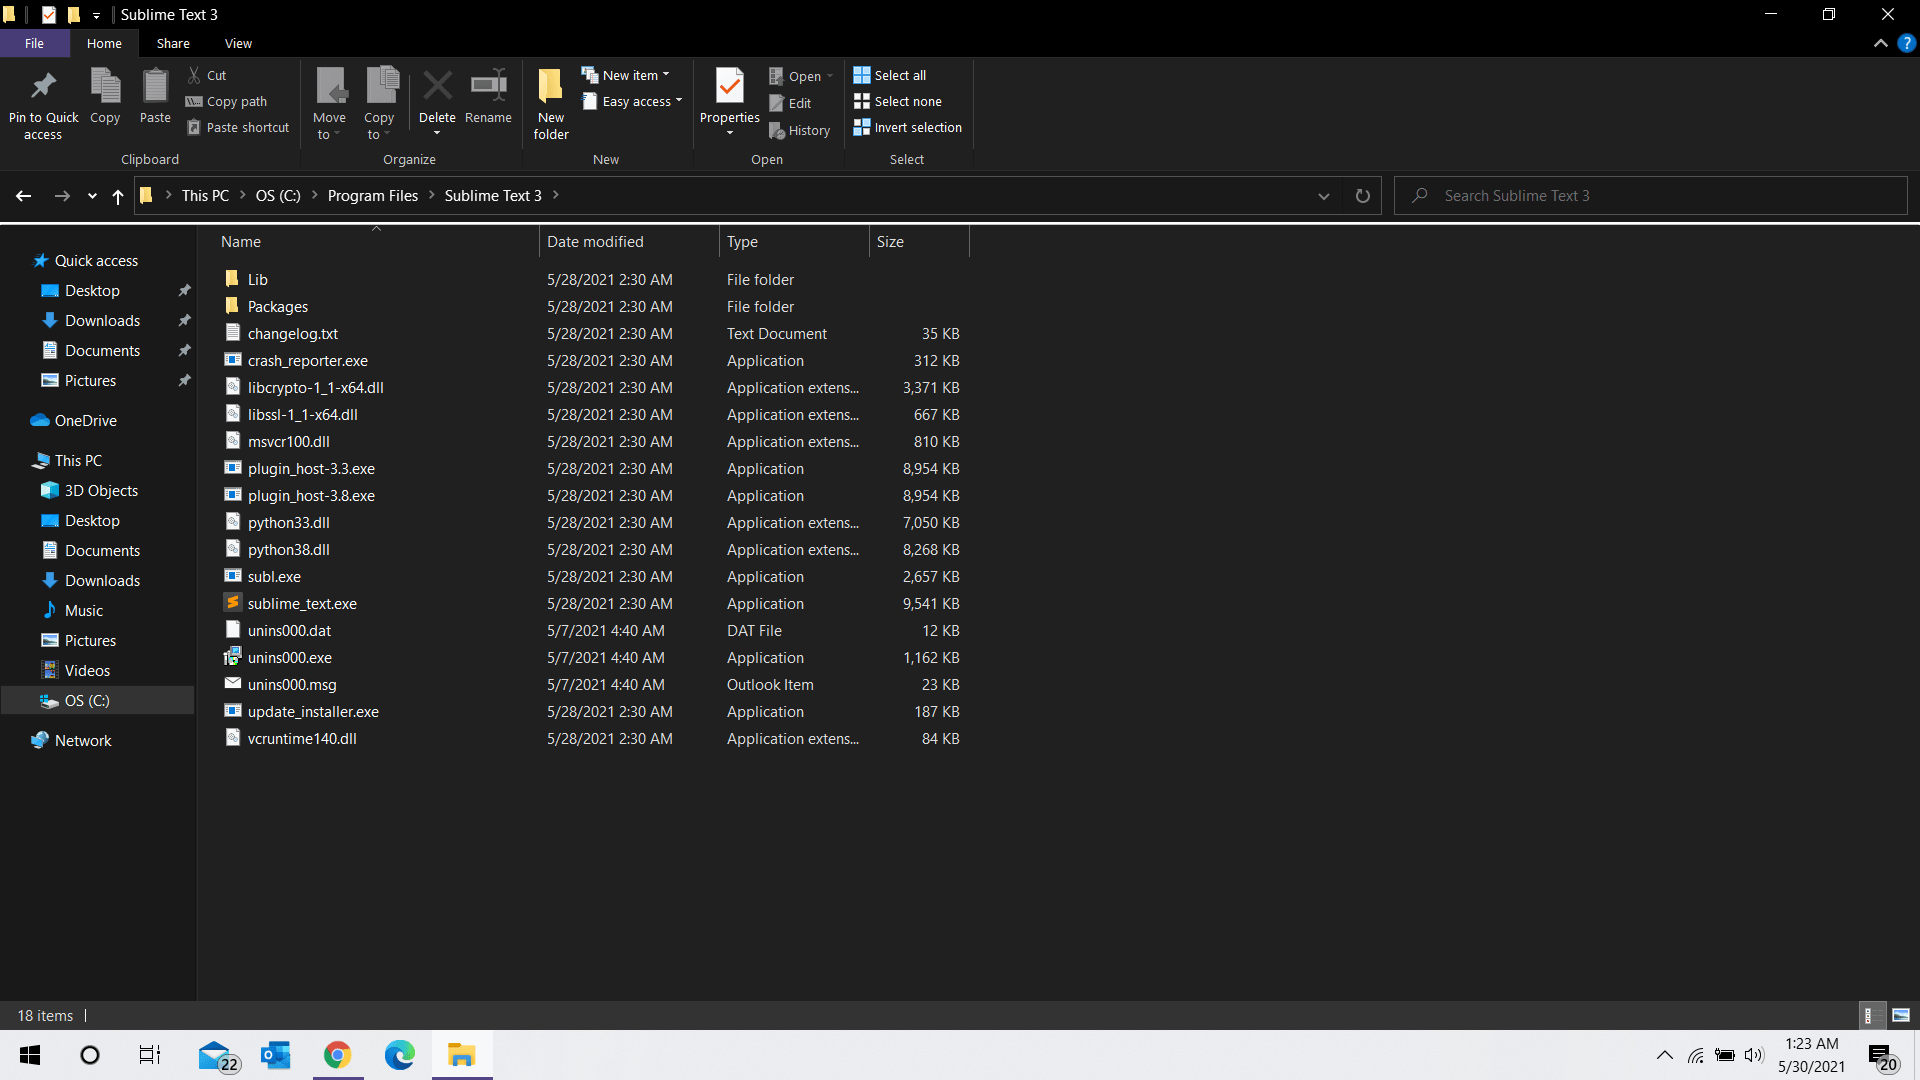
Task: Click the Properties checkmark icon
Action: [x=729, y=87]
